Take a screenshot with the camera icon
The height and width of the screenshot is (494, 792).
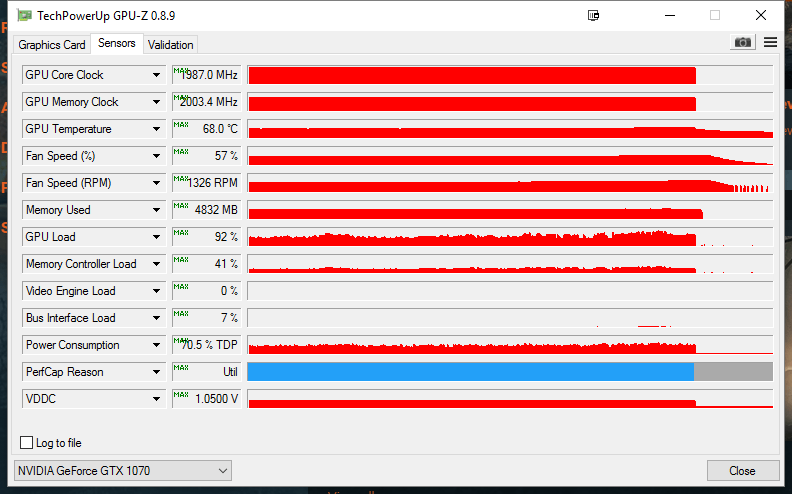point(742,42)
